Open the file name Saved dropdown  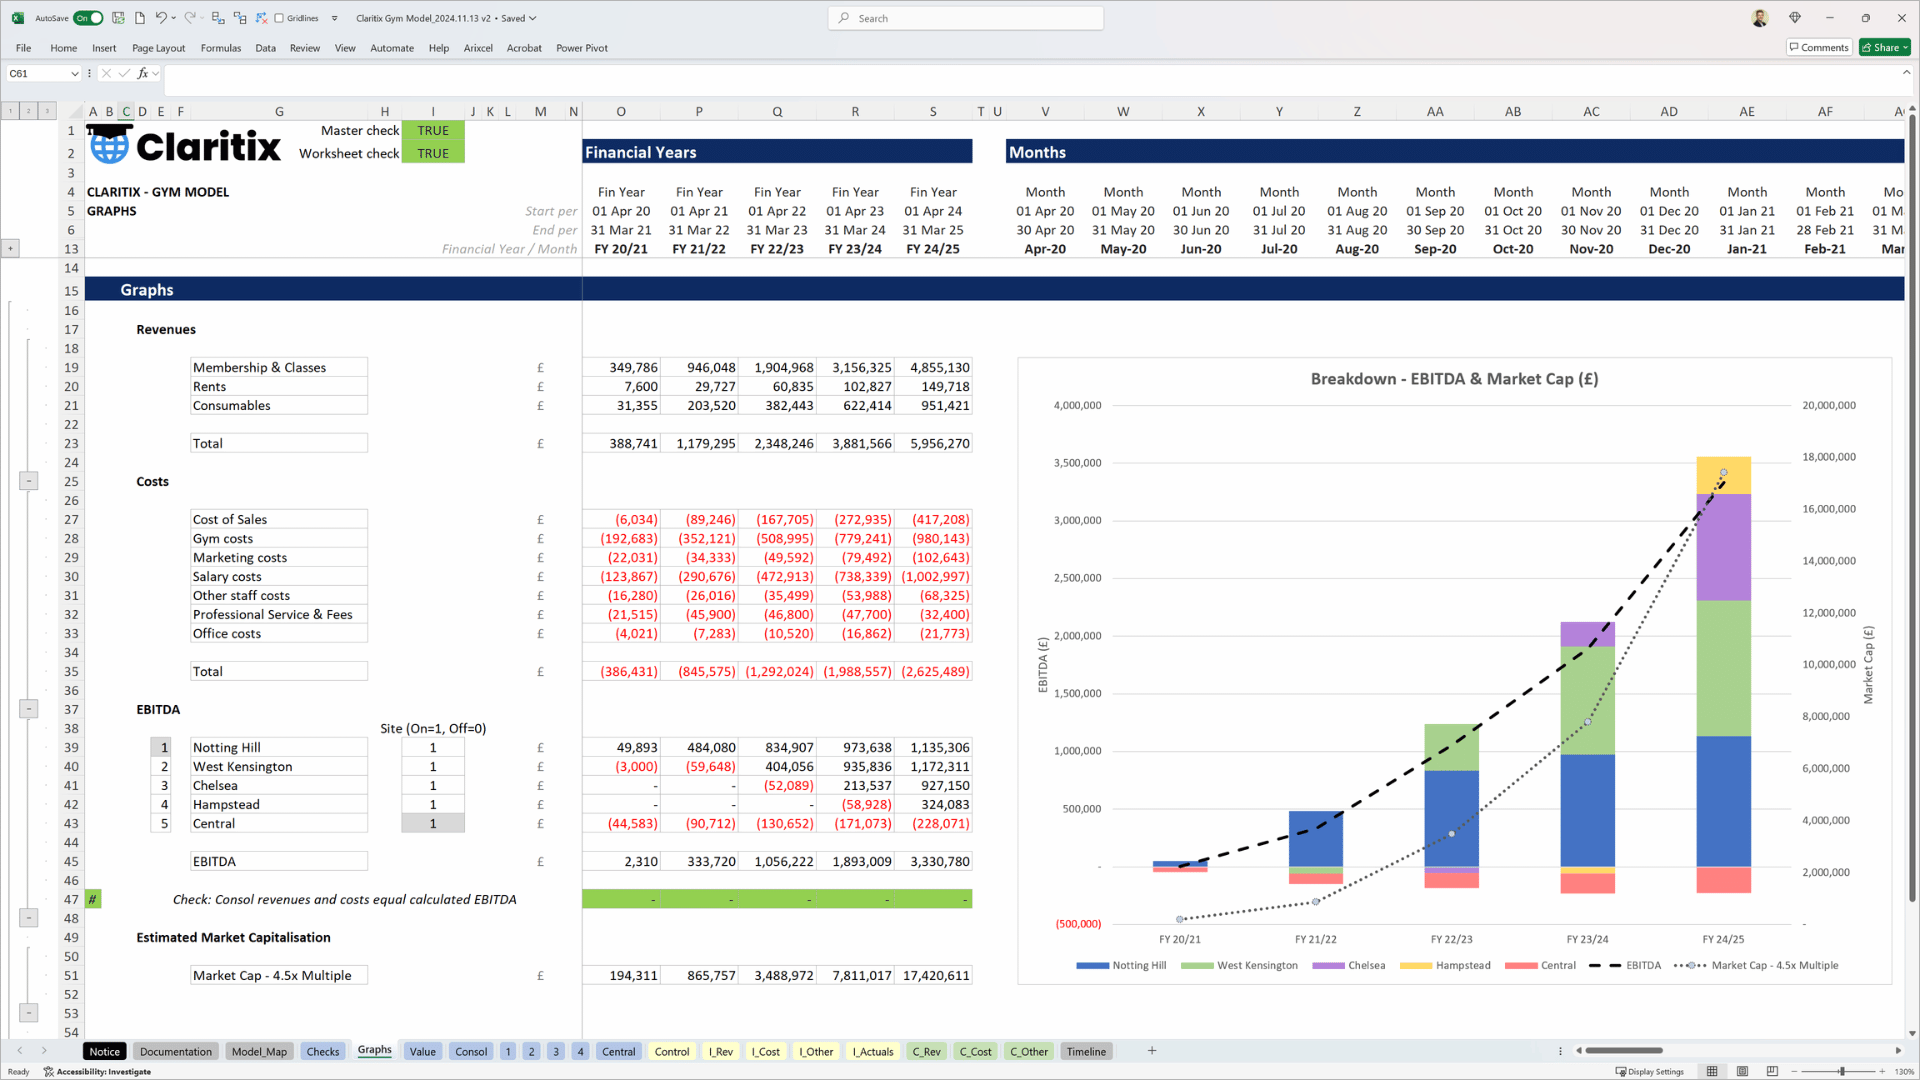[533, 18]
